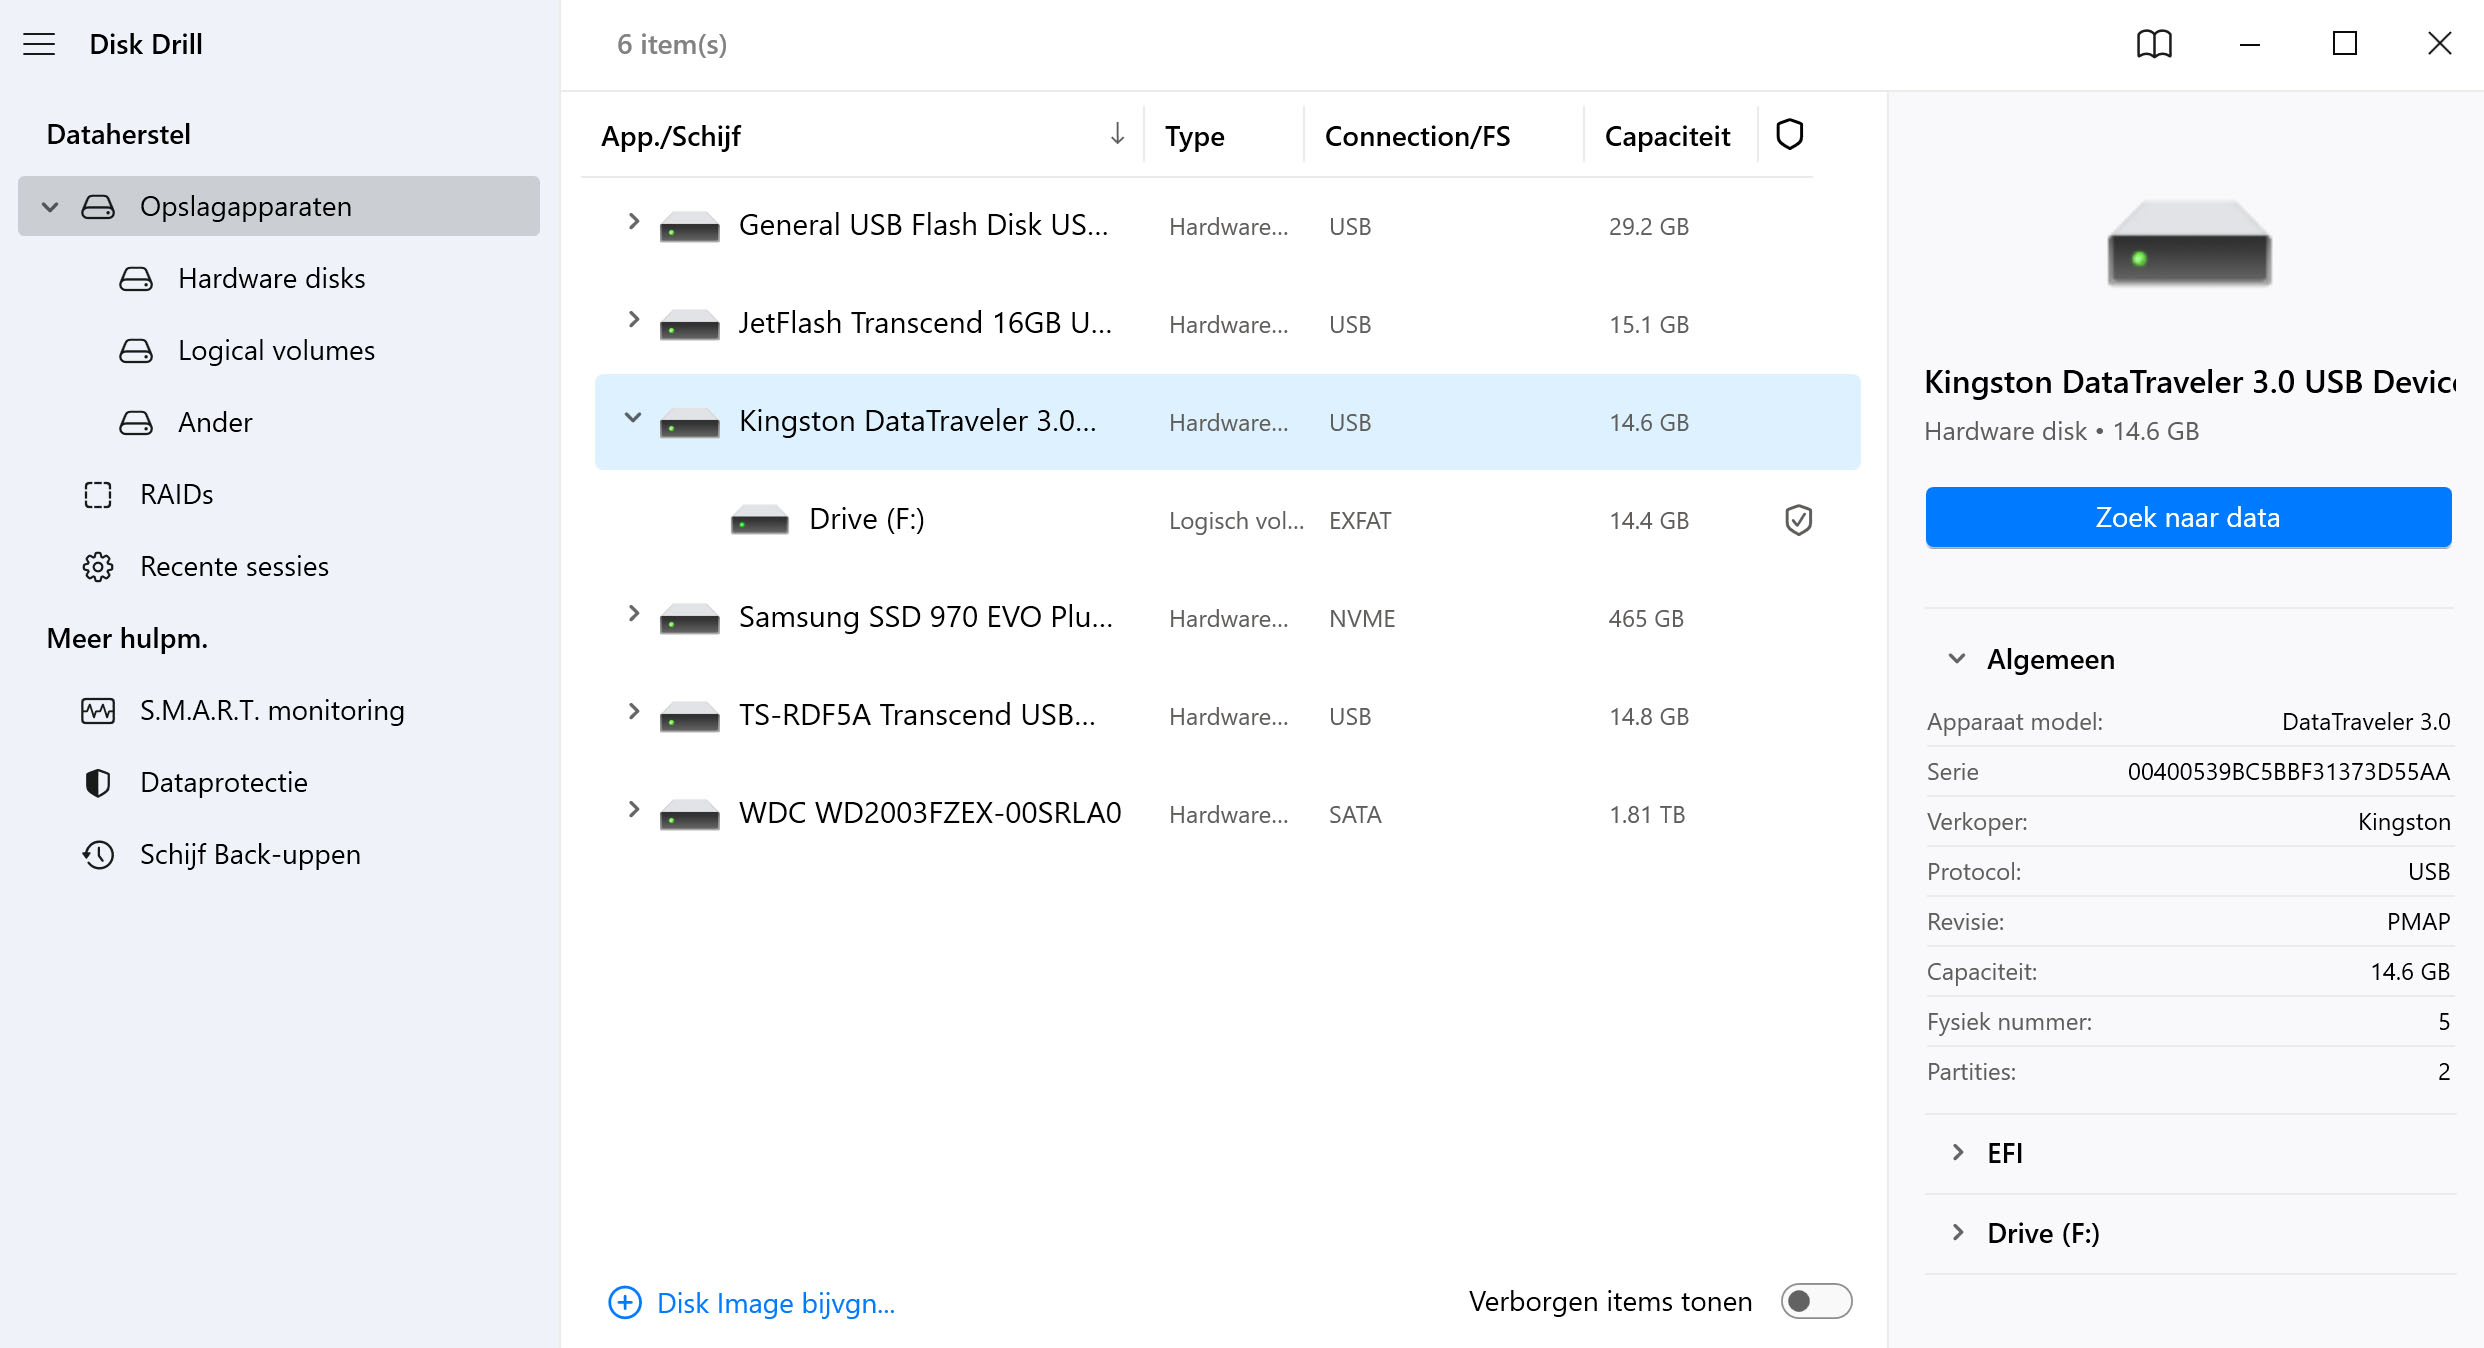Sort by Type column header
2484x1348 pixels.
1194,136
